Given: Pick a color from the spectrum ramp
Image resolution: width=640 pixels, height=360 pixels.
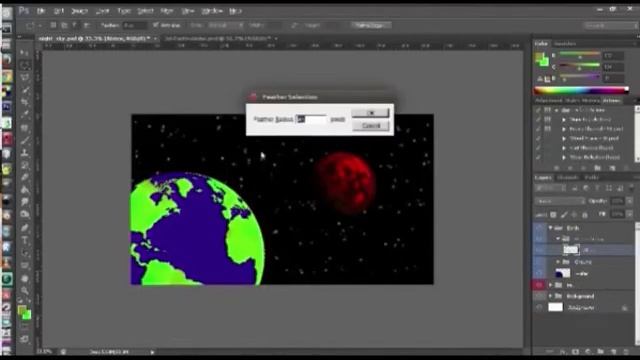Looking at the screenshot, I should tap(581, 90).
